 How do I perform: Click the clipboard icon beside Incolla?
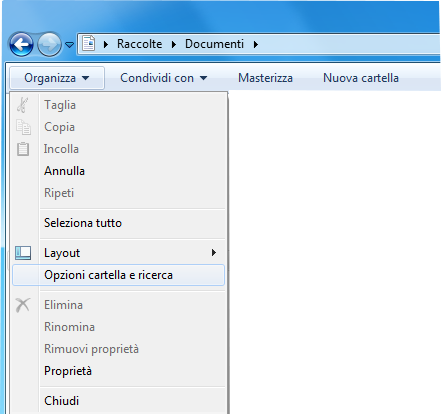[23, 149]
